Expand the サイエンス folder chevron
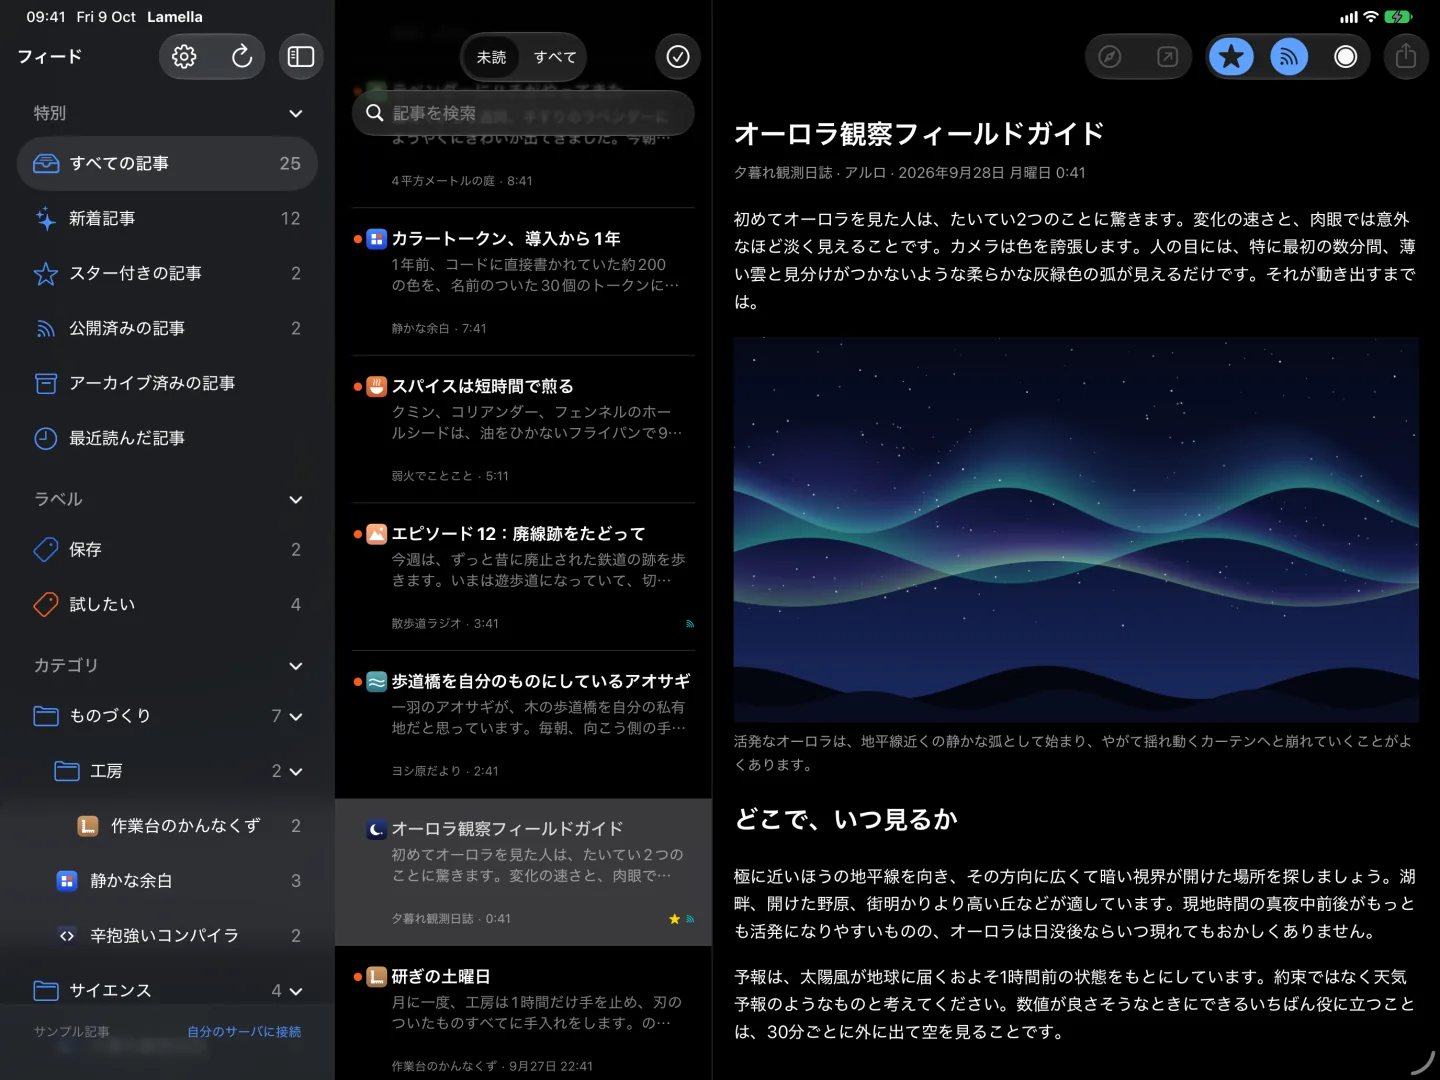 pos(296,991)
